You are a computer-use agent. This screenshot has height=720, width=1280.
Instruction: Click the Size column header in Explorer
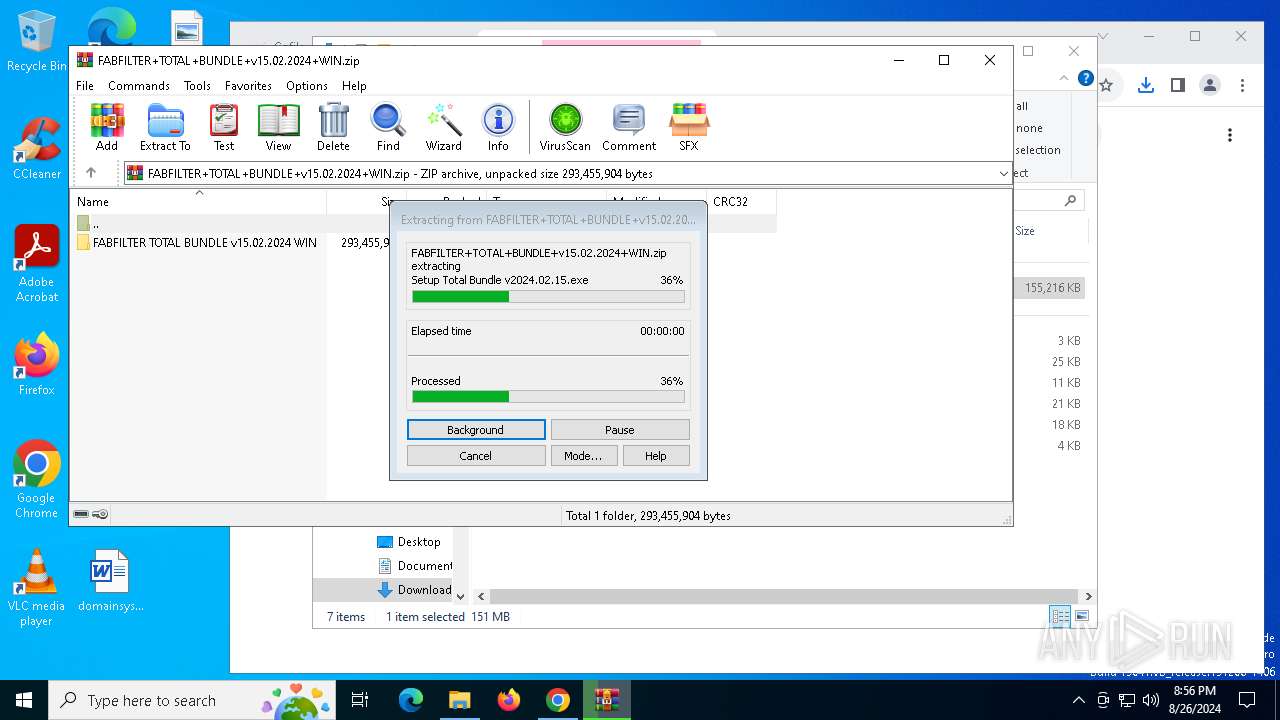pyautogui.click(x=1025, y=231)
